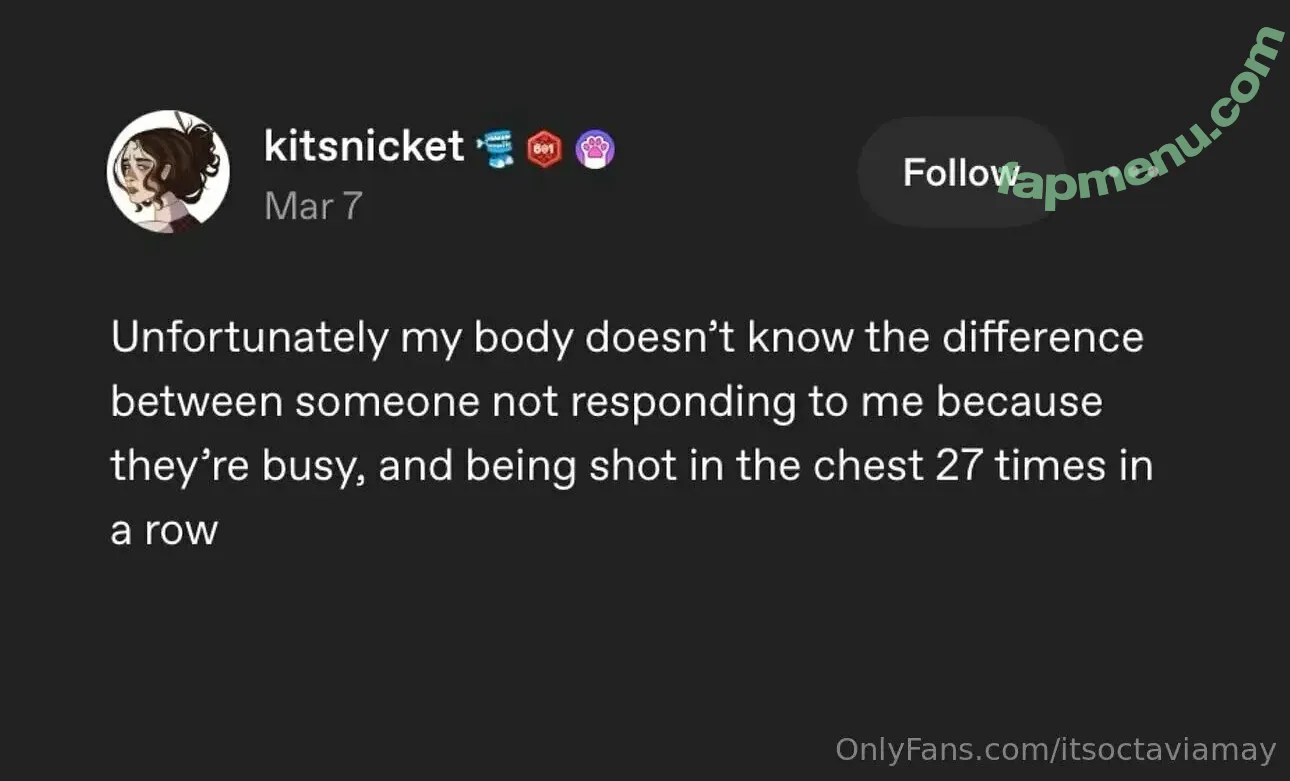Click the number 27 in the post
The width and height of the screenshot is (1290, 781).
click(x=960, y=466)
